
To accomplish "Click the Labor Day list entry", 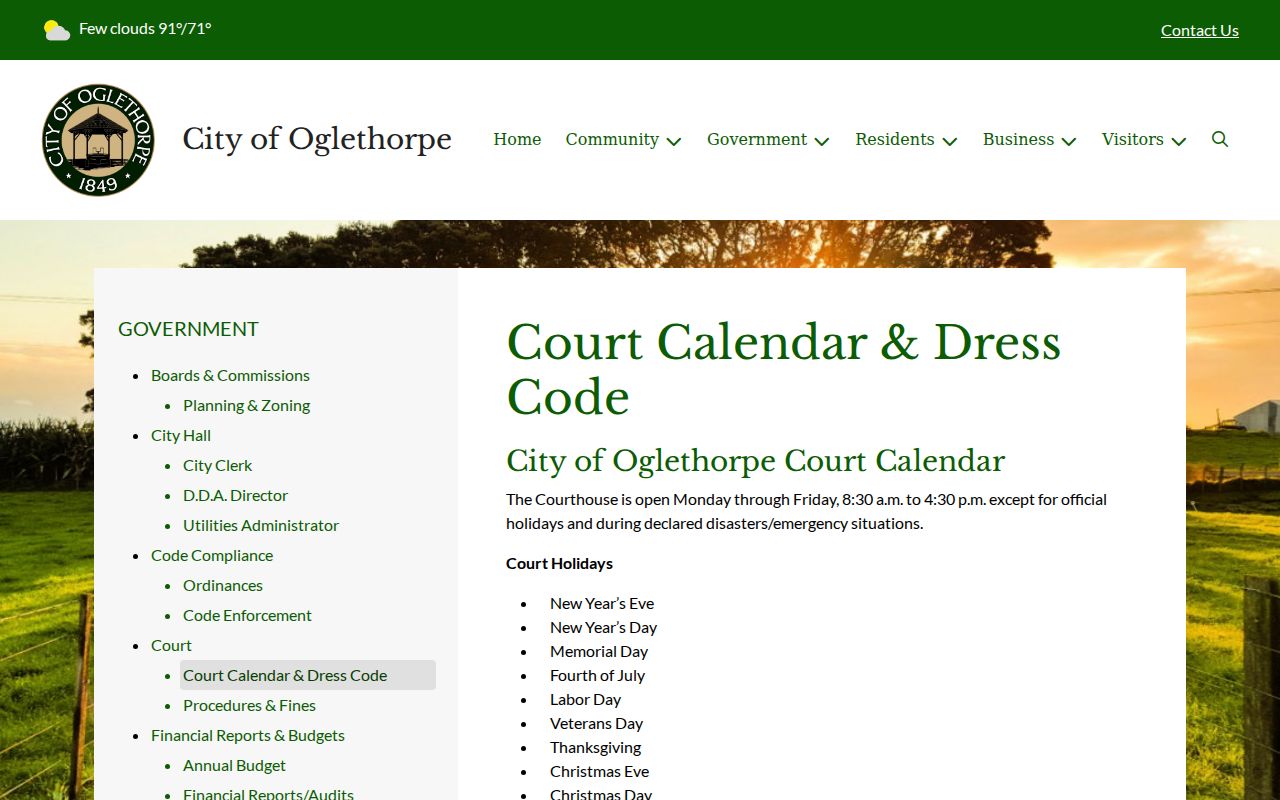I will point(585,699).
